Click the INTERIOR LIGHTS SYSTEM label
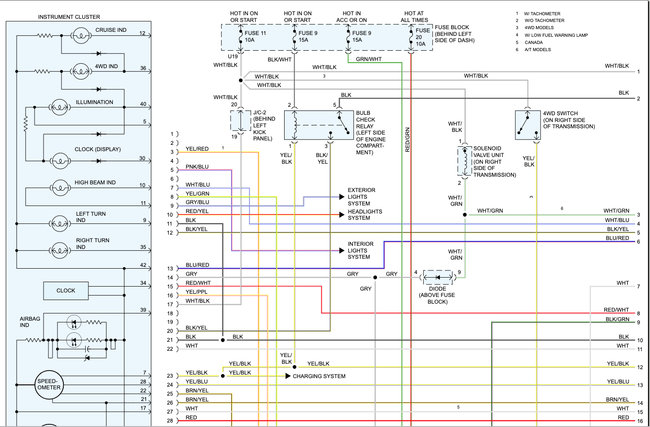The image size is (650, 427). [361, 250]
